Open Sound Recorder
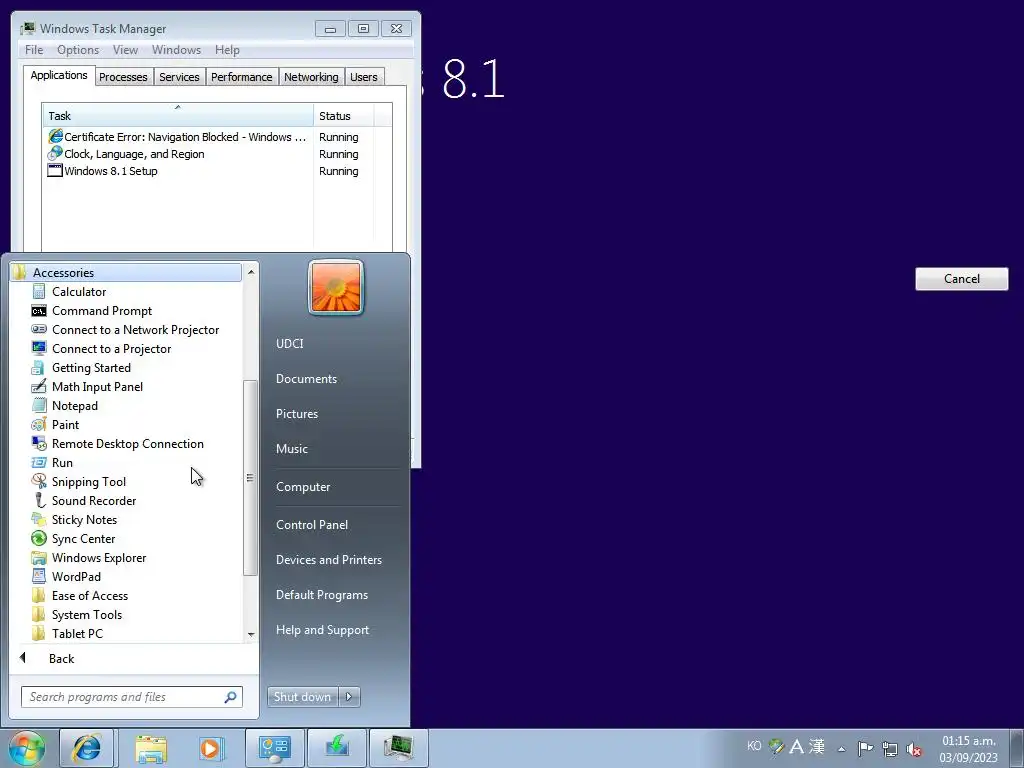 click(93, 500)
